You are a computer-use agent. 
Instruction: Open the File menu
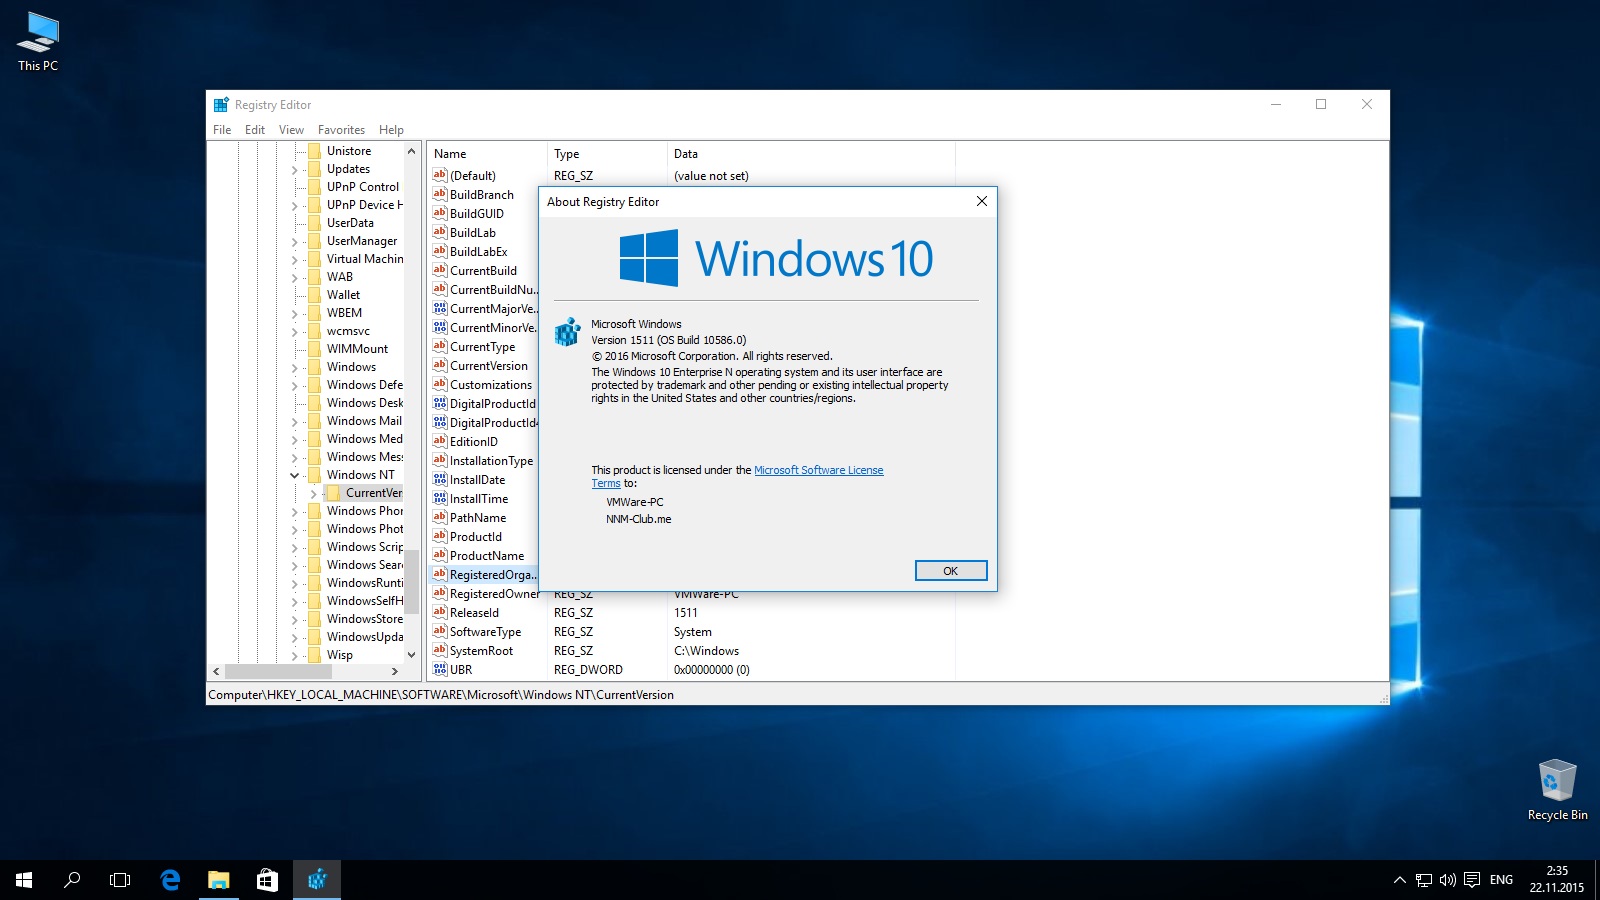point(222,130)
